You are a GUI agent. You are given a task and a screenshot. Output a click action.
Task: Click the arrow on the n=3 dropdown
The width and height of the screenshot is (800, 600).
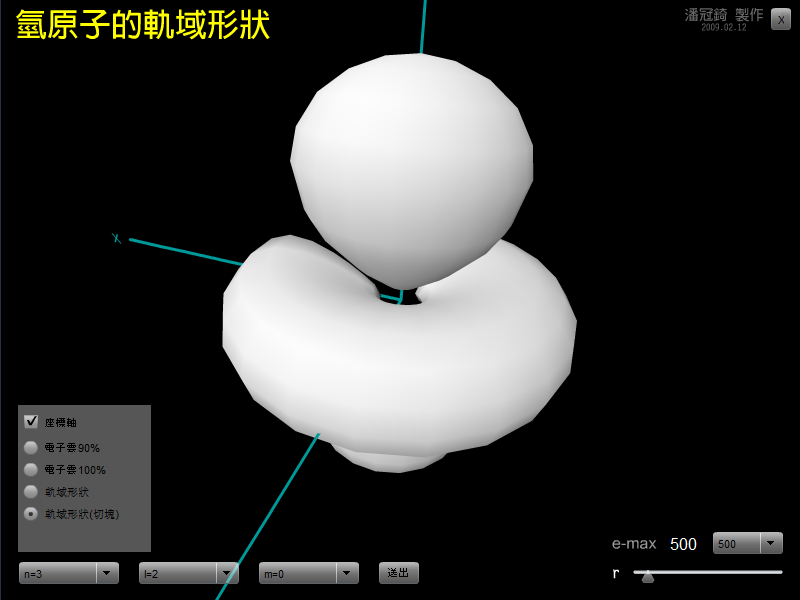(107, 573)
